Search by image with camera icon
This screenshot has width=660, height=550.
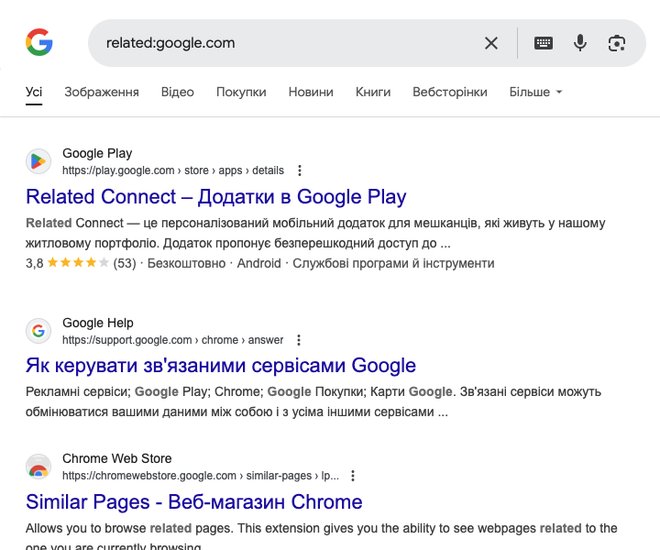(x=617, y=43)
